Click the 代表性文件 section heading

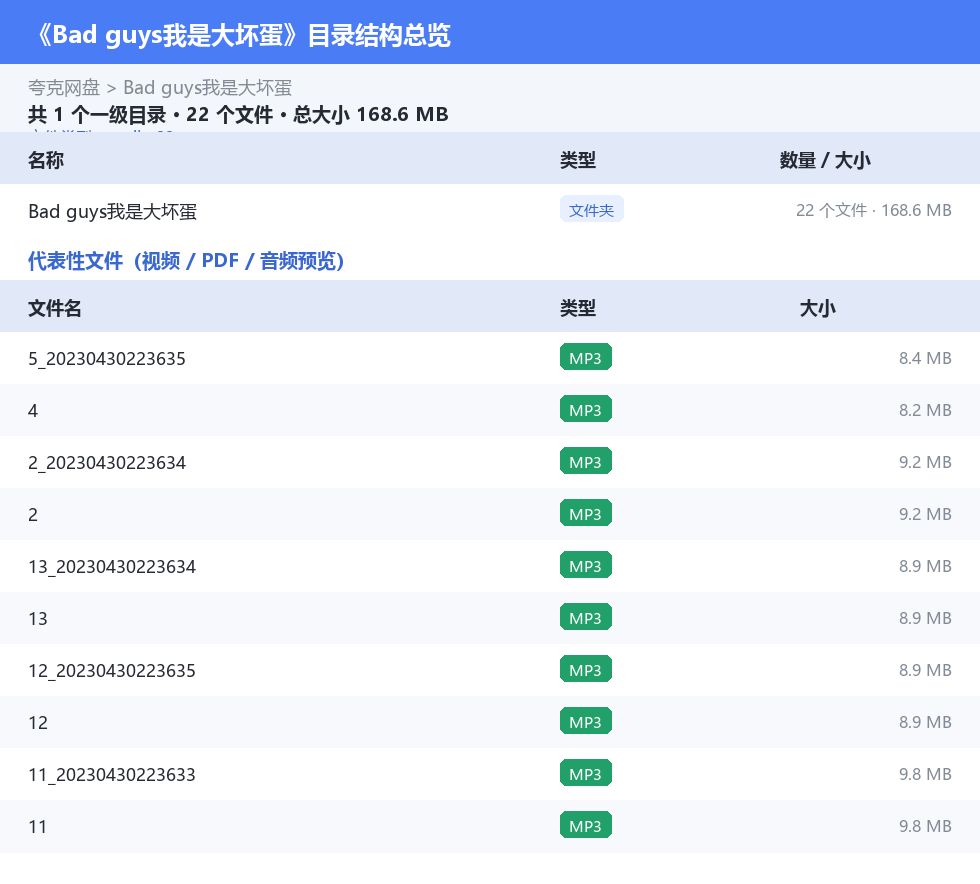tap(186, 261)
